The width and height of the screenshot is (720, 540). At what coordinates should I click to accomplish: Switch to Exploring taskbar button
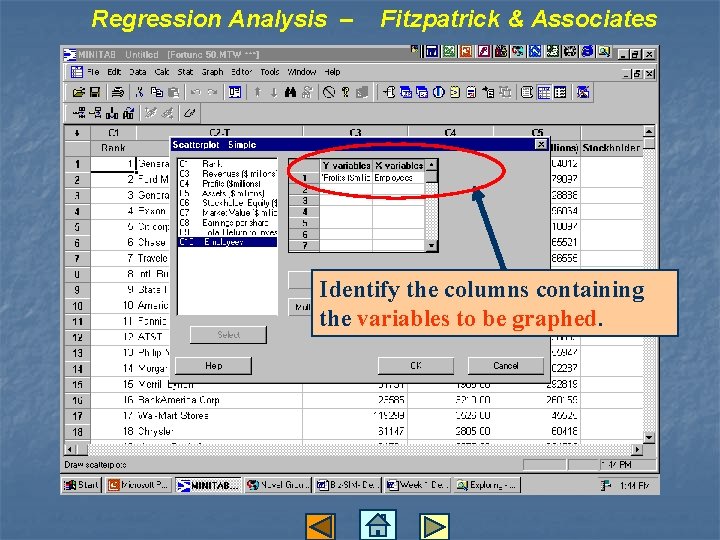pos(488,485)
